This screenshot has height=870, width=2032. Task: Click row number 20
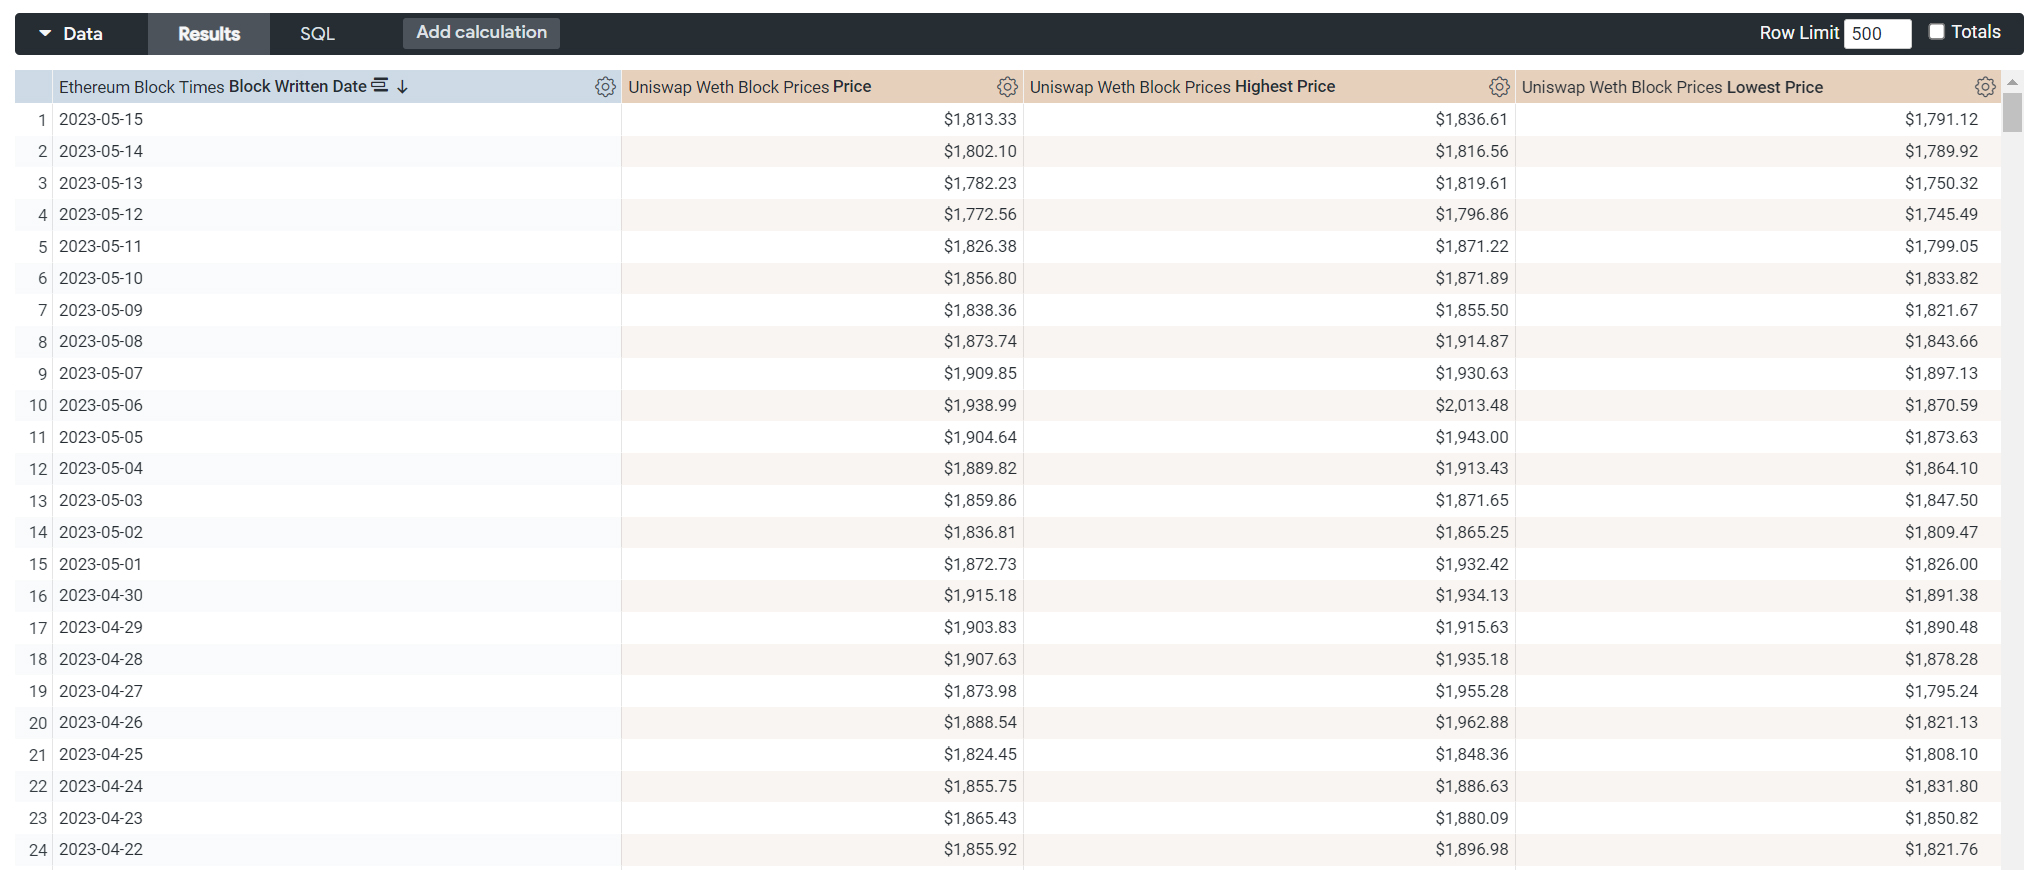38,723
